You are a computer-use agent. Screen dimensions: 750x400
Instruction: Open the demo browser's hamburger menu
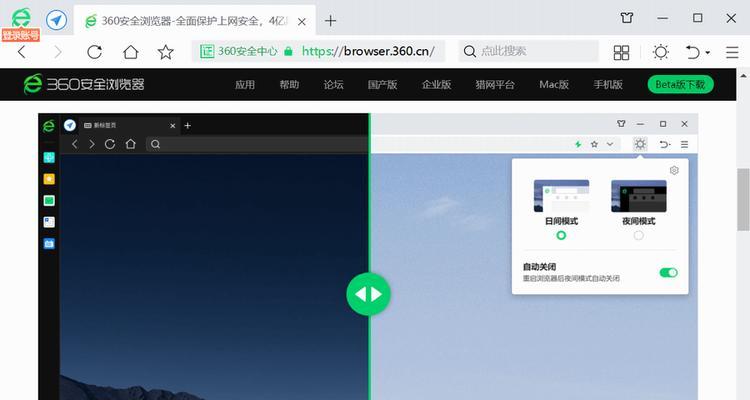684,144
